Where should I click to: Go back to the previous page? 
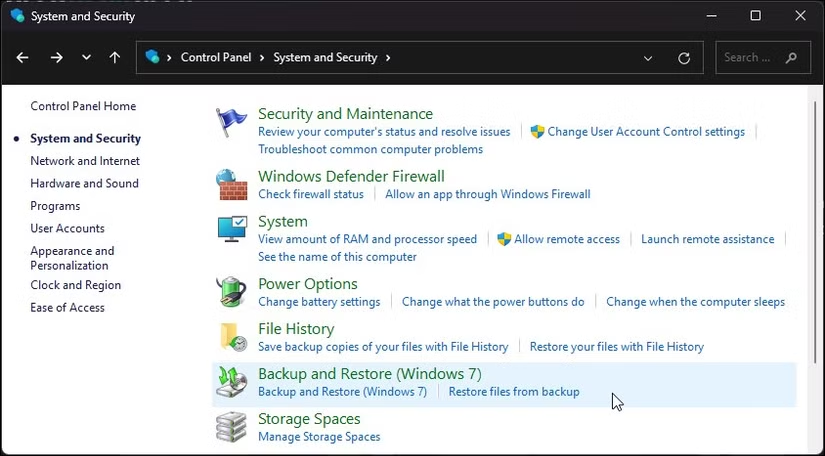(22, 57)
